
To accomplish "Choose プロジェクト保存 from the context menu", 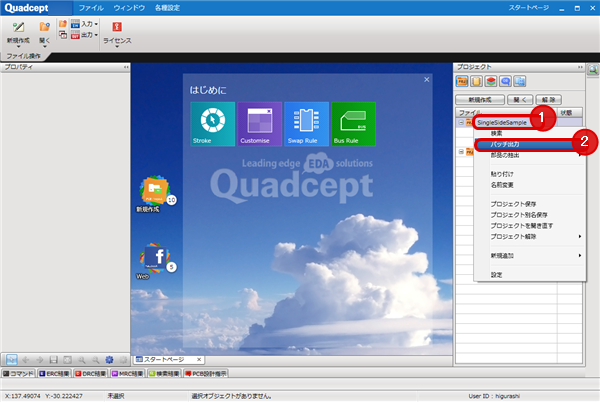I will tap(530, 204).
